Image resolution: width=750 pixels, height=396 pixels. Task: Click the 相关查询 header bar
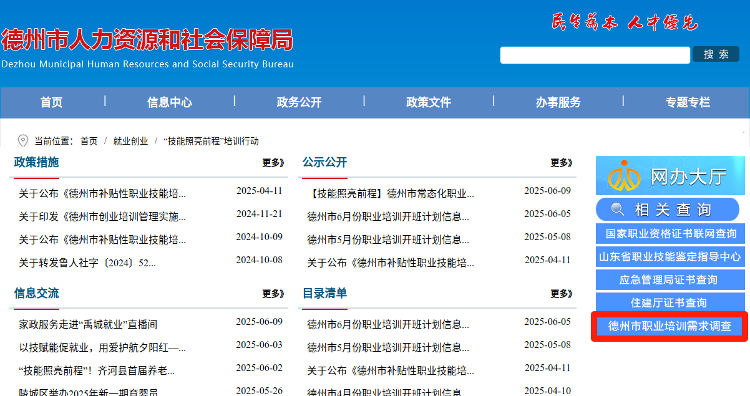coord(668,209)
